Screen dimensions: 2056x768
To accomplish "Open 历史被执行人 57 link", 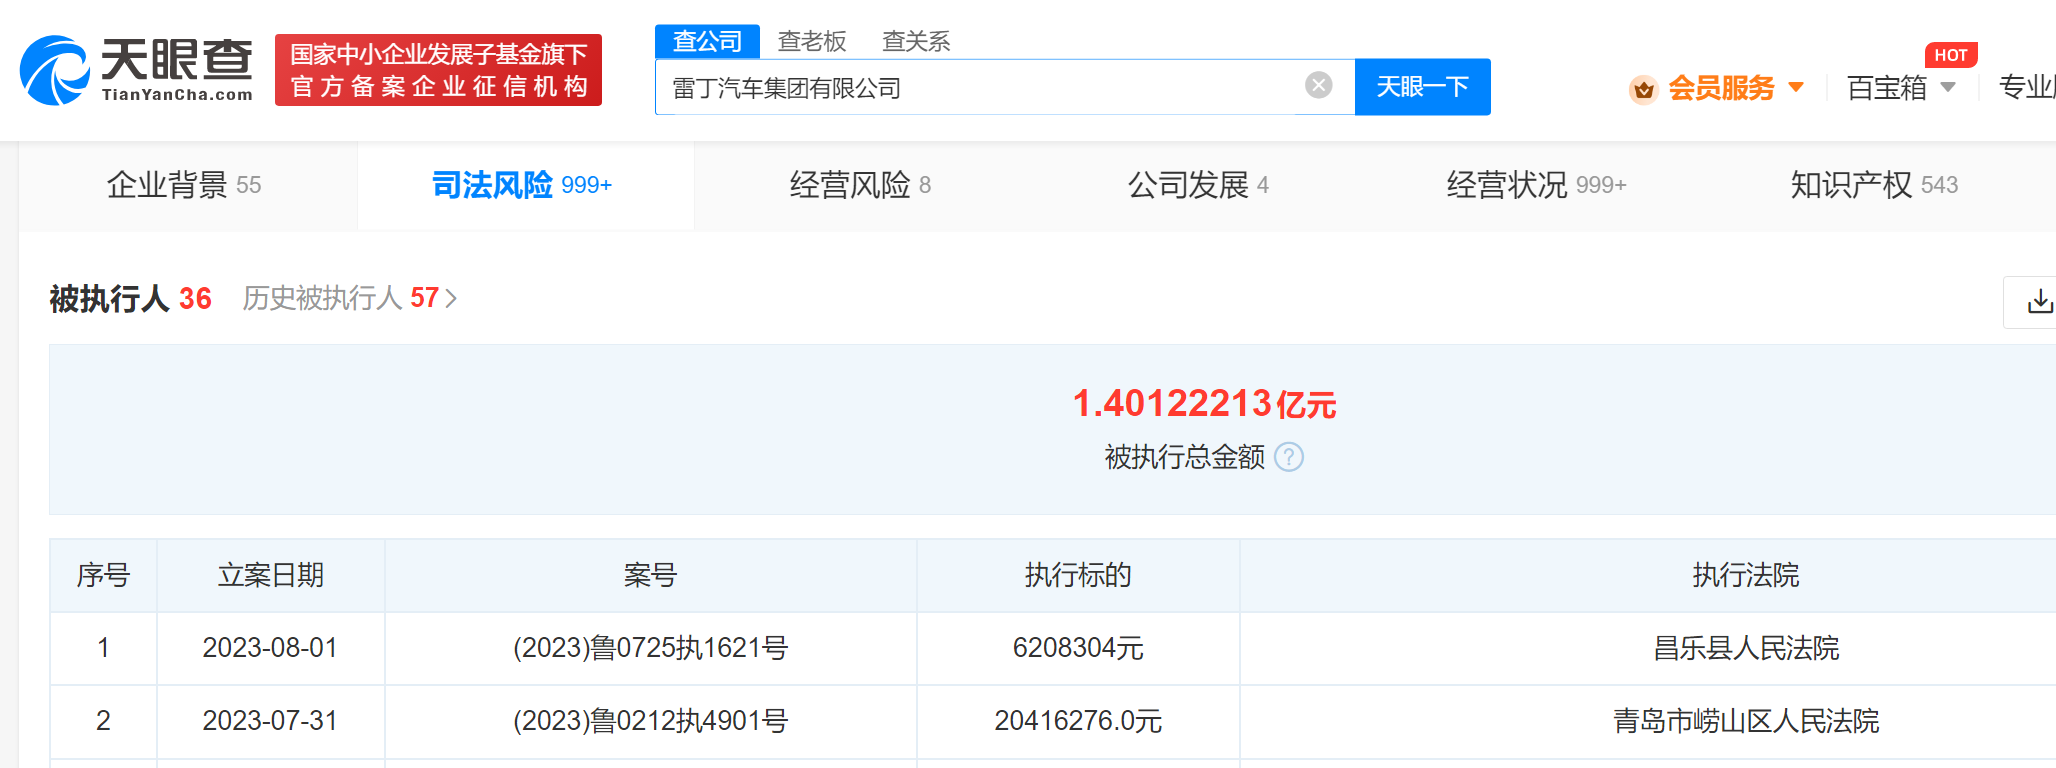I will click(x=349, y=298).
